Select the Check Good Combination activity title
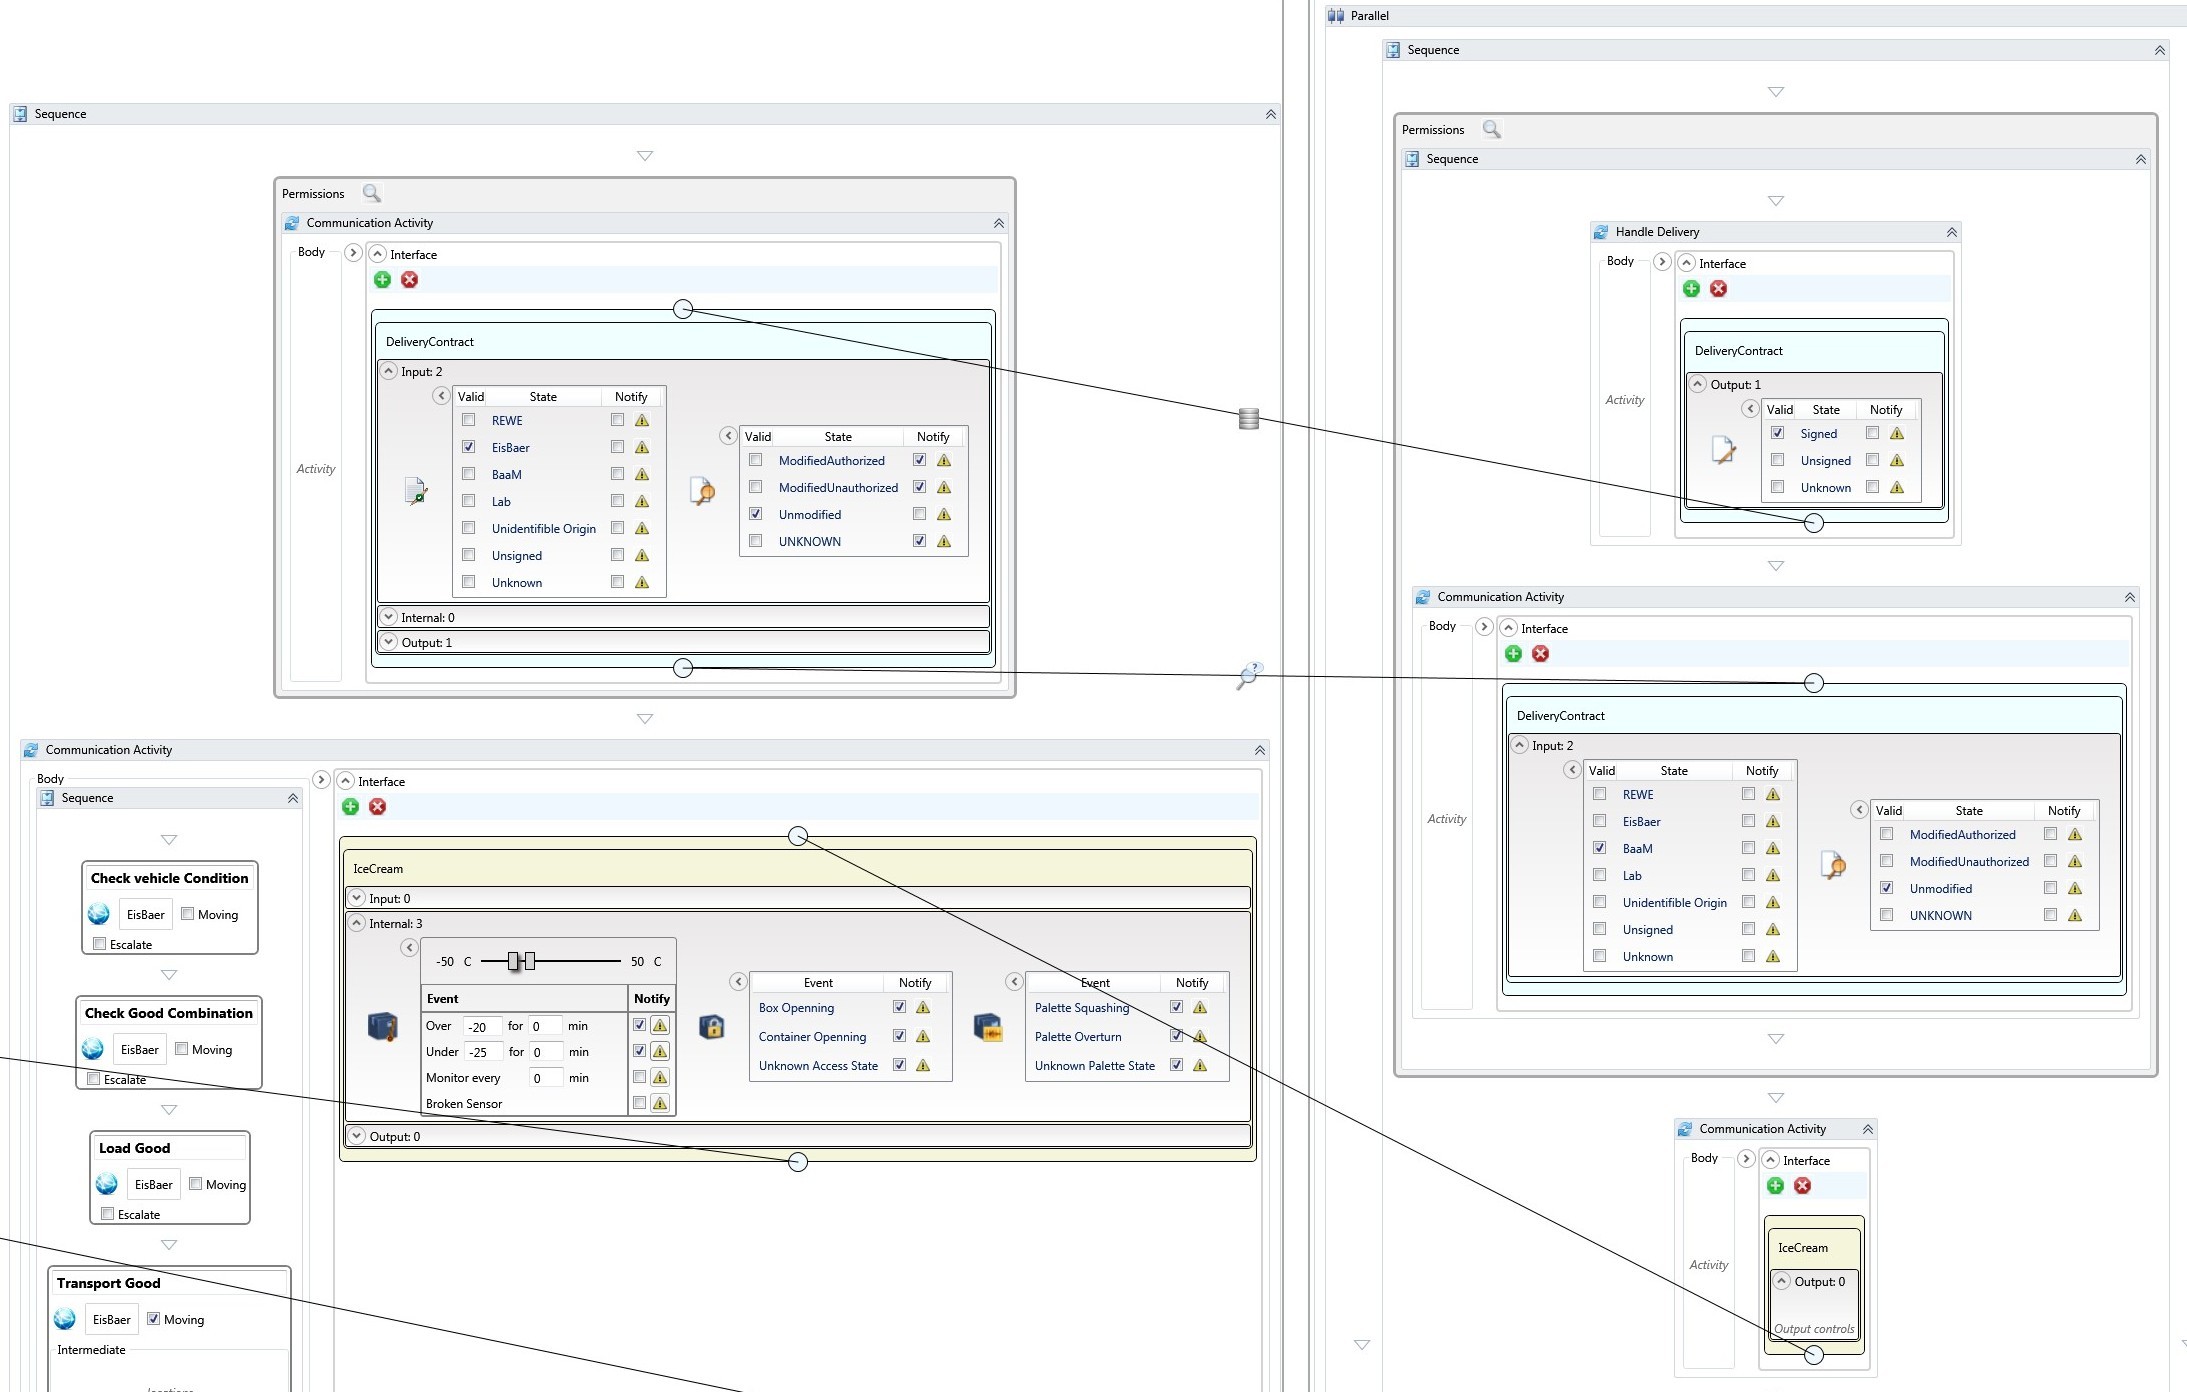2187x1392 pixels. coord(169,1013)
